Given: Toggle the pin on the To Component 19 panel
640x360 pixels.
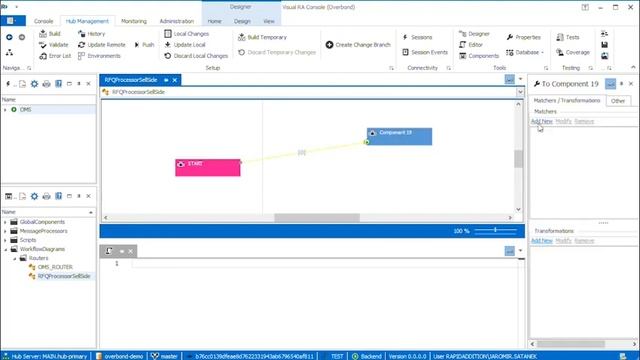Looking at the screenshot, I should tap(621, 84).
